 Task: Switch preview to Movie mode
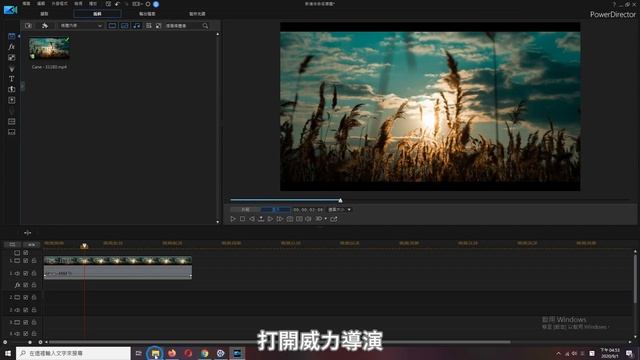(276, 209)
